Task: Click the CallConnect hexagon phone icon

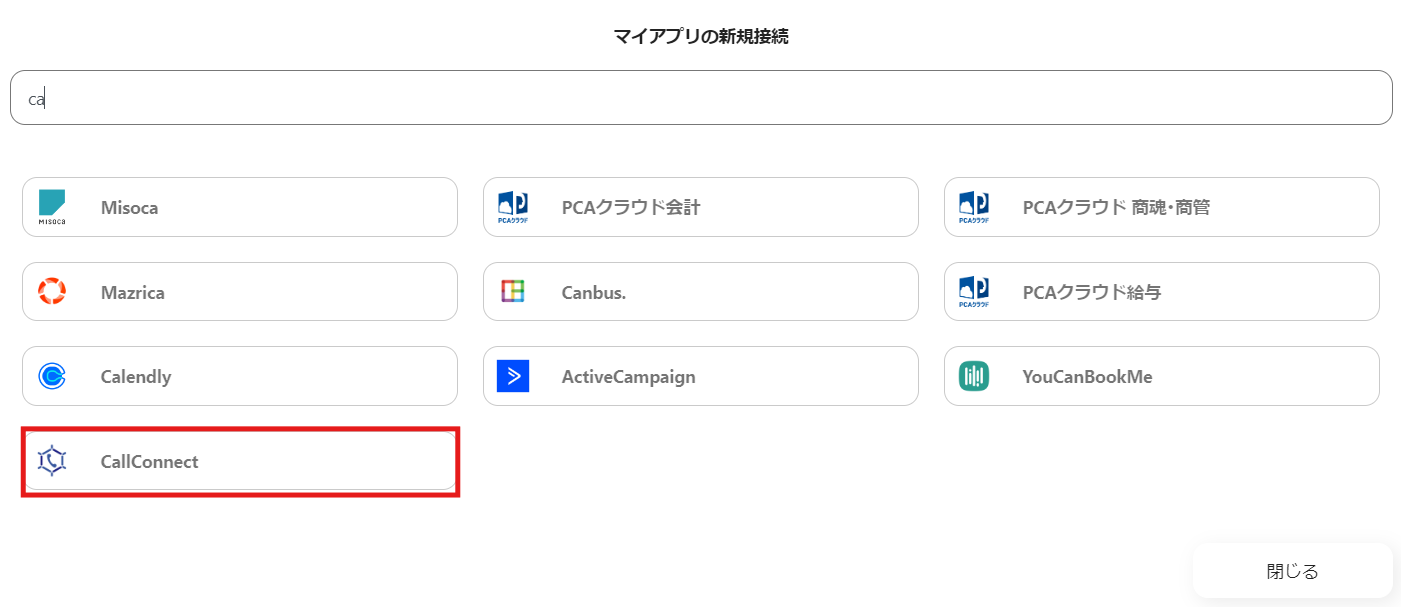Action: (52, 461)
